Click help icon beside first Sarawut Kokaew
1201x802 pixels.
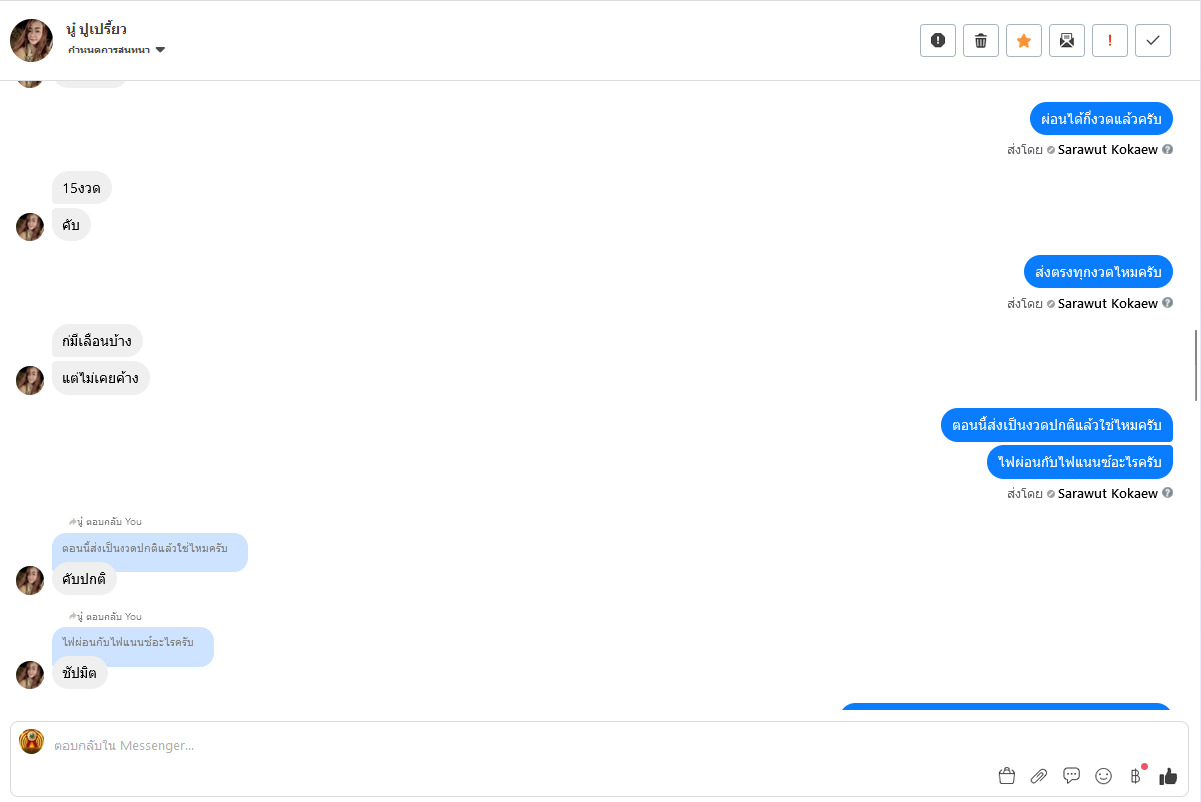coord(1167,150)
